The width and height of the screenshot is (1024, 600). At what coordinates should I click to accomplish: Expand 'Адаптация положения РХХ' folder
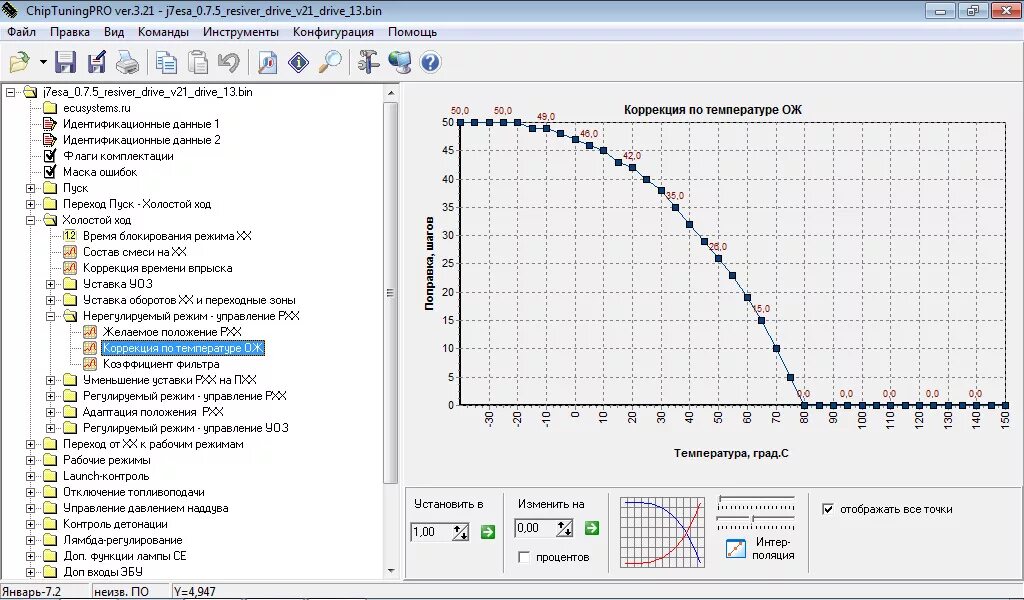coord(50,412)
